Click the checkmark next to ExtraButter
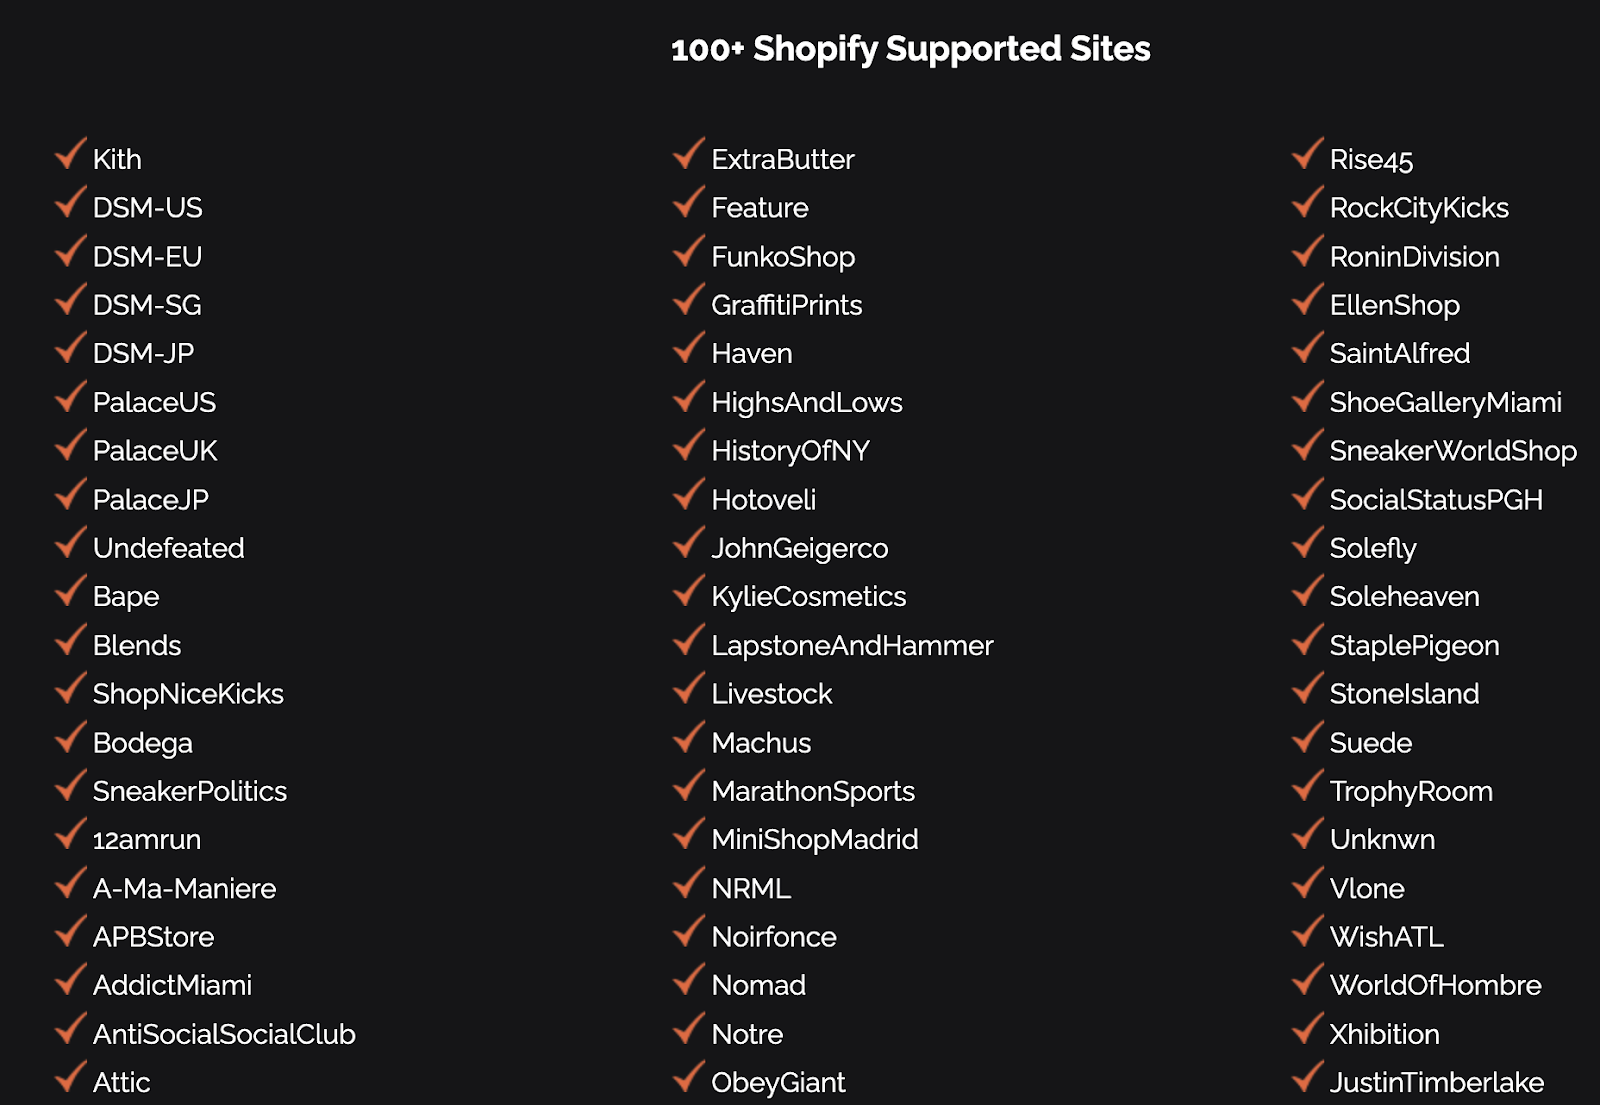The height and width of the screenshot is (1105, 1600). [689, 154]
